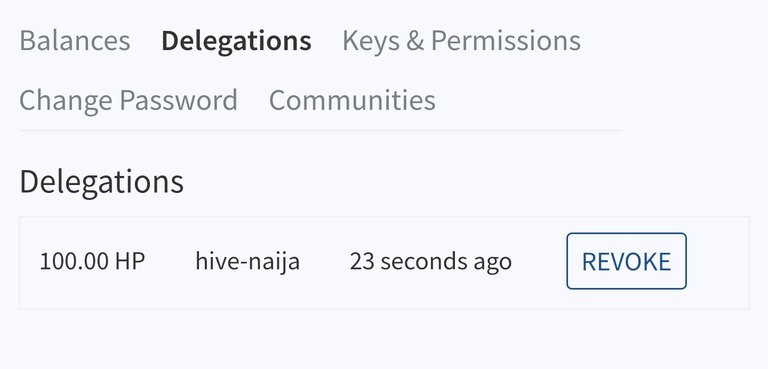Screen dimensions: 768x369
Task: Open the hive-naija account link
Action: [247, 261]
